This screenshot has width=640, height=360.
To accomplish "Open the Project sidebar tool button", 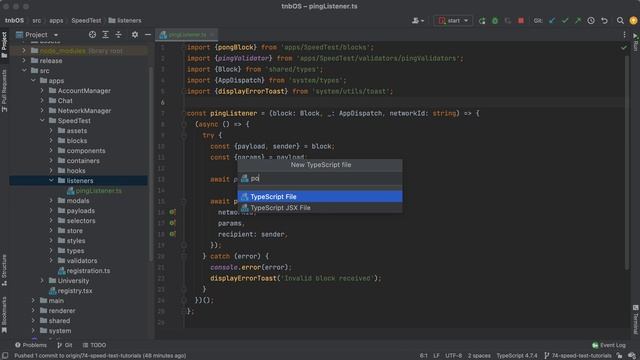I will pos(4,44).
